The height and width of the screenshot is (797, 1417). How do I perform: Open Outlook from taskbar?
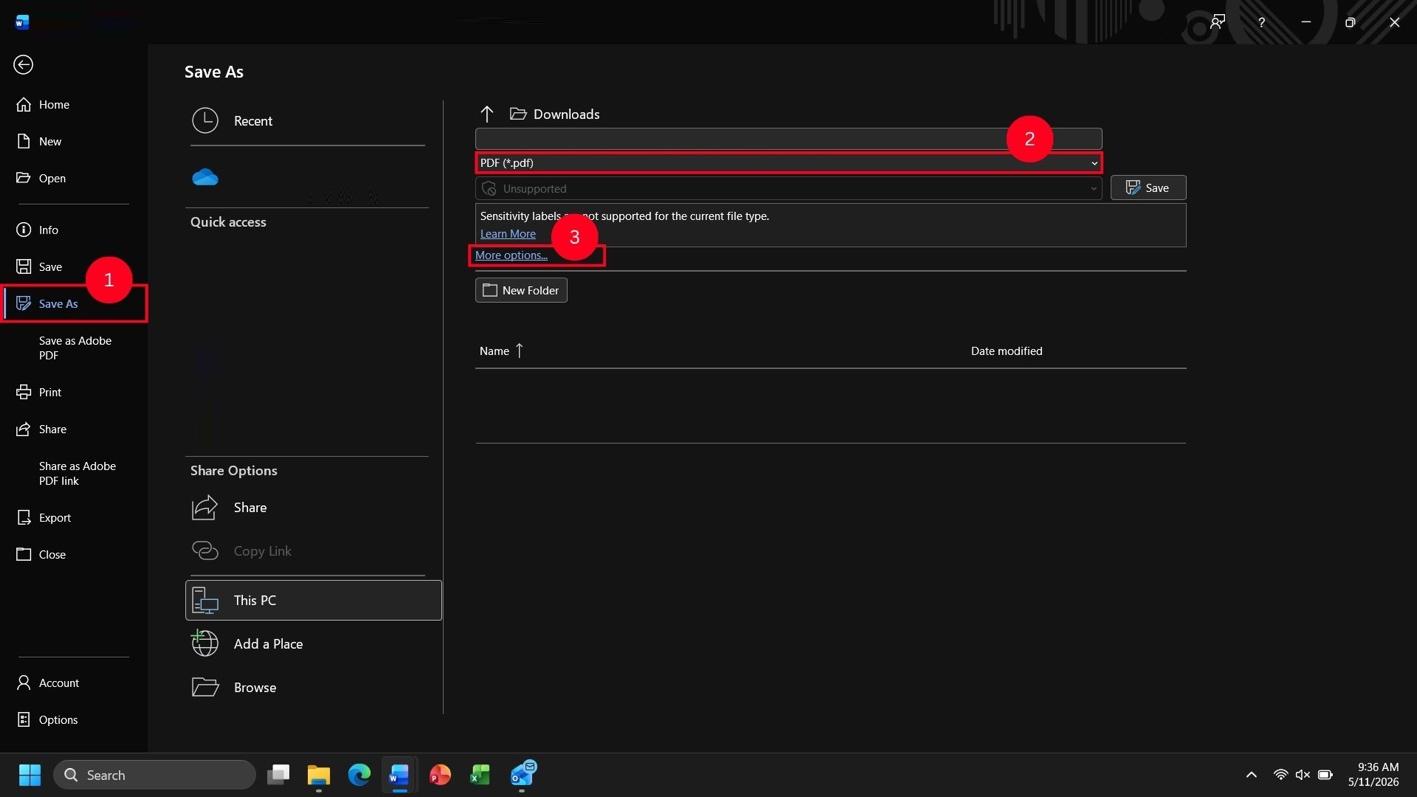point(522,775)
